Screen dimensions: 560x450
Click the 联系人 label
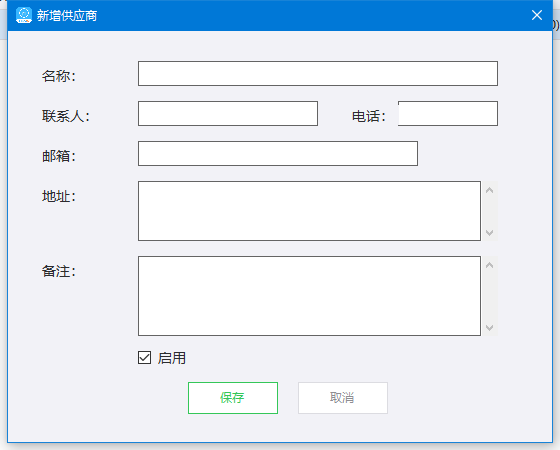[66, 116]
